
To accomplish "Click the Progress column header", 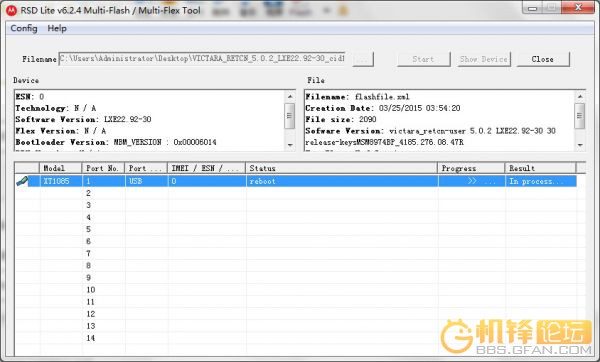I will (471, 168).
